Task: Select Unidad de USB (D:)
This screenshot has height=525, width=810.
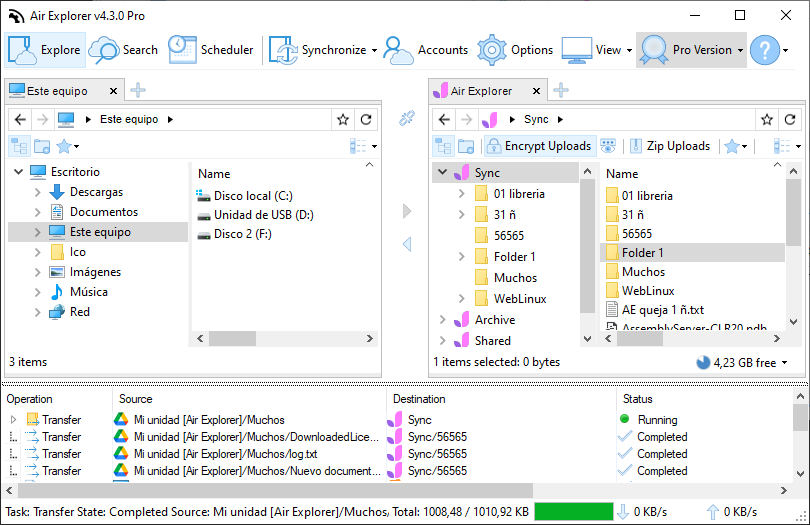Action: pos(255,215)
